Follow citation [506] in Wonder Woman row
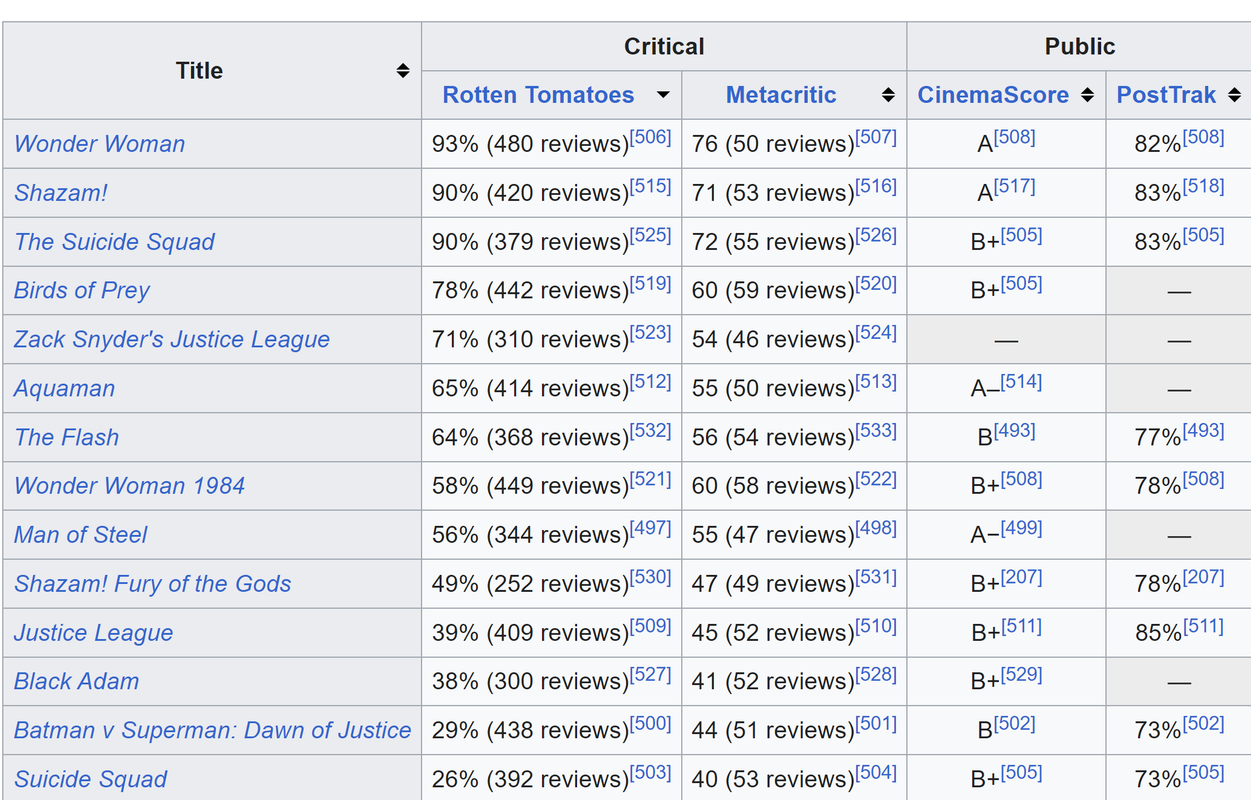Viewport: 1251px width, 800px height. click(x=650, y=137)
